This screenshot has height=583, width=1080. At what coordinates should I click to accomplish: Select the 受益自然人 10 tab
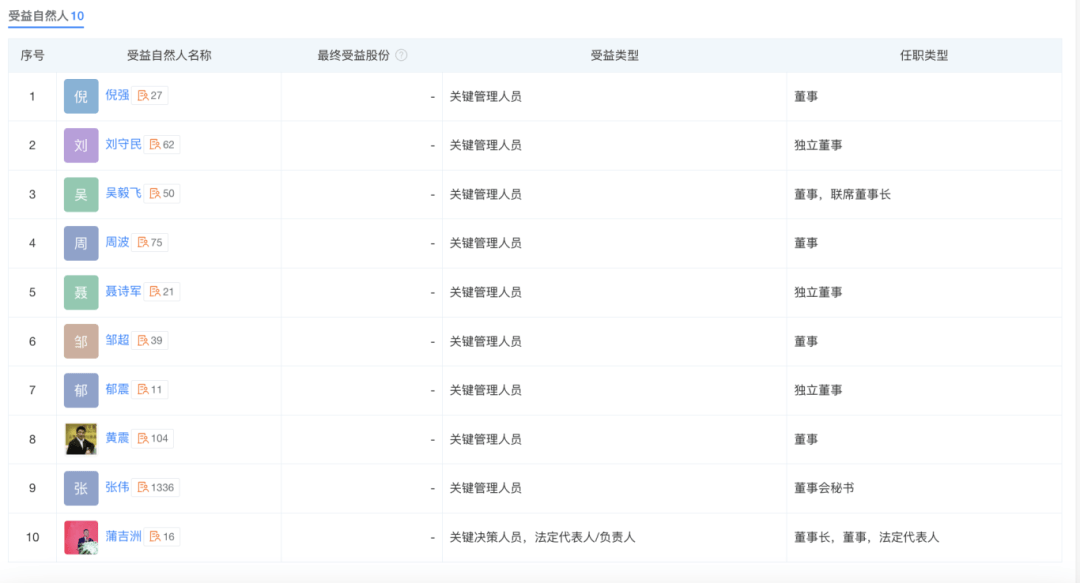tap(46, 16)
